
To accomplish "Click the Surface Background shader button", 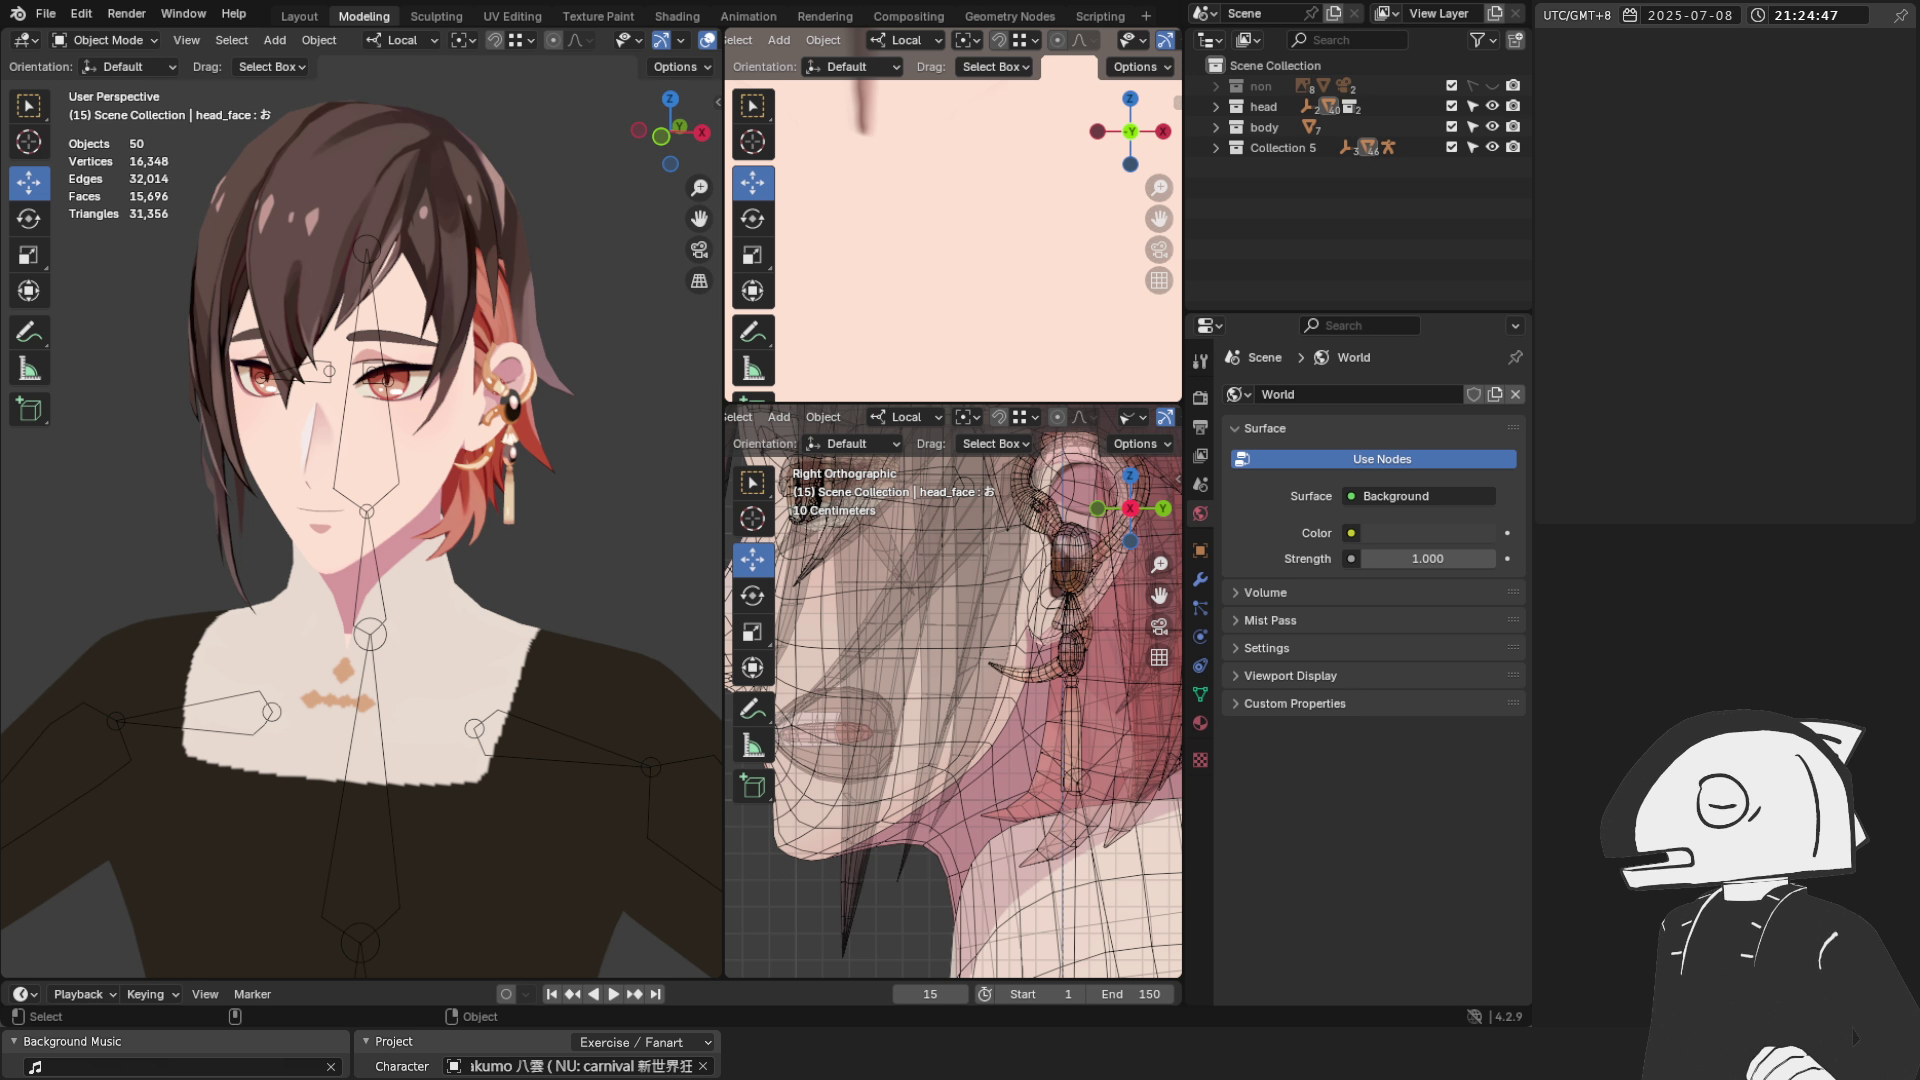I will (1419, 496).
